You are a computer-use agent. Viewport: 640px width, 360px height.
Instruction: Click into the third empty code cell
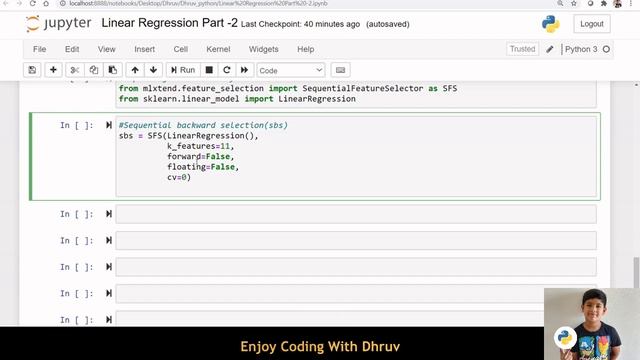coord(356,267)
